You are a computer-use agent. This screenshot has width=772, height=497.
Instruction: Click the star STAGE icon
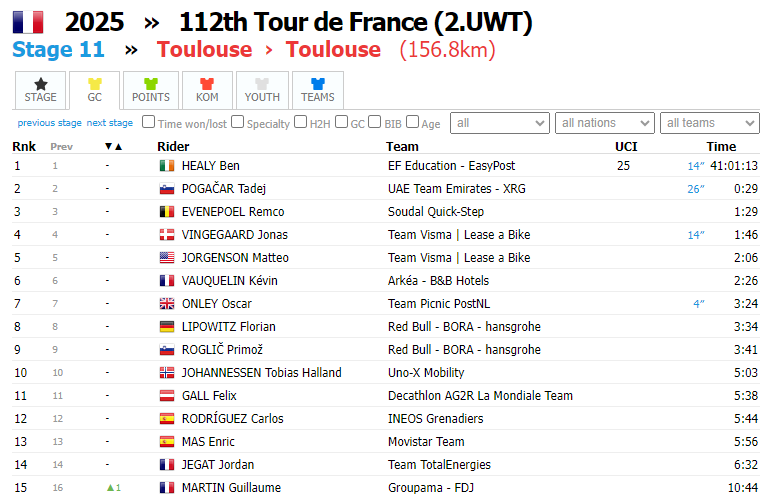coord(40,84)
